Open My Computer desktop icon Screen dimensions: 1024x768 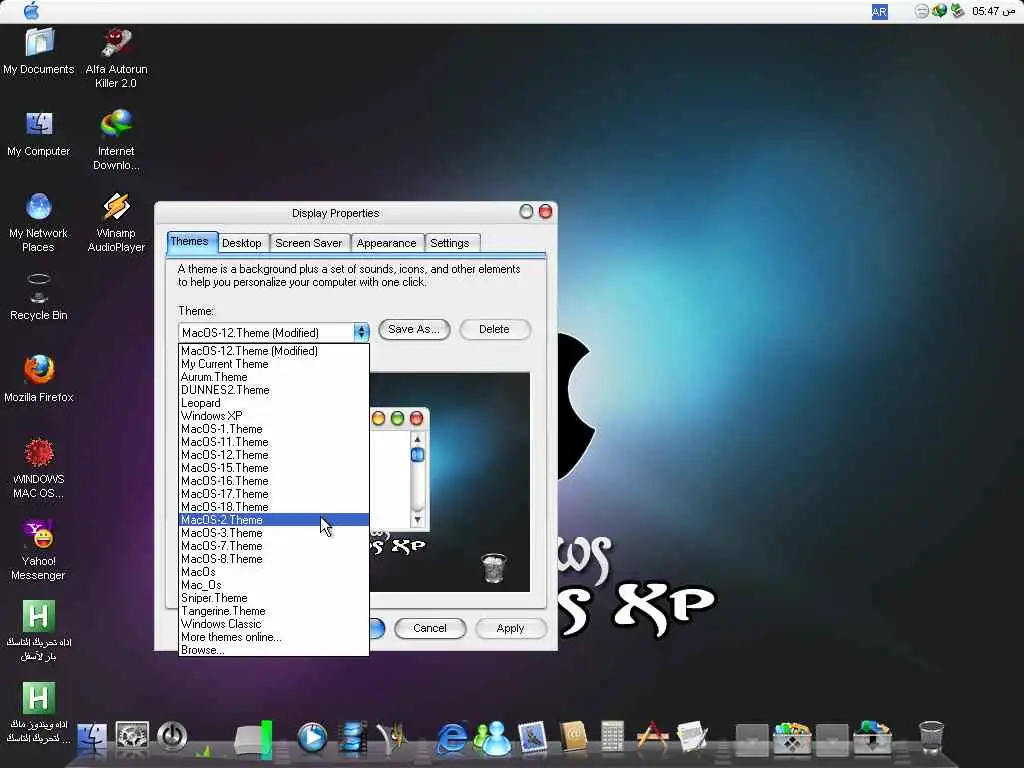pyautogui.click(x=39, y=134)
